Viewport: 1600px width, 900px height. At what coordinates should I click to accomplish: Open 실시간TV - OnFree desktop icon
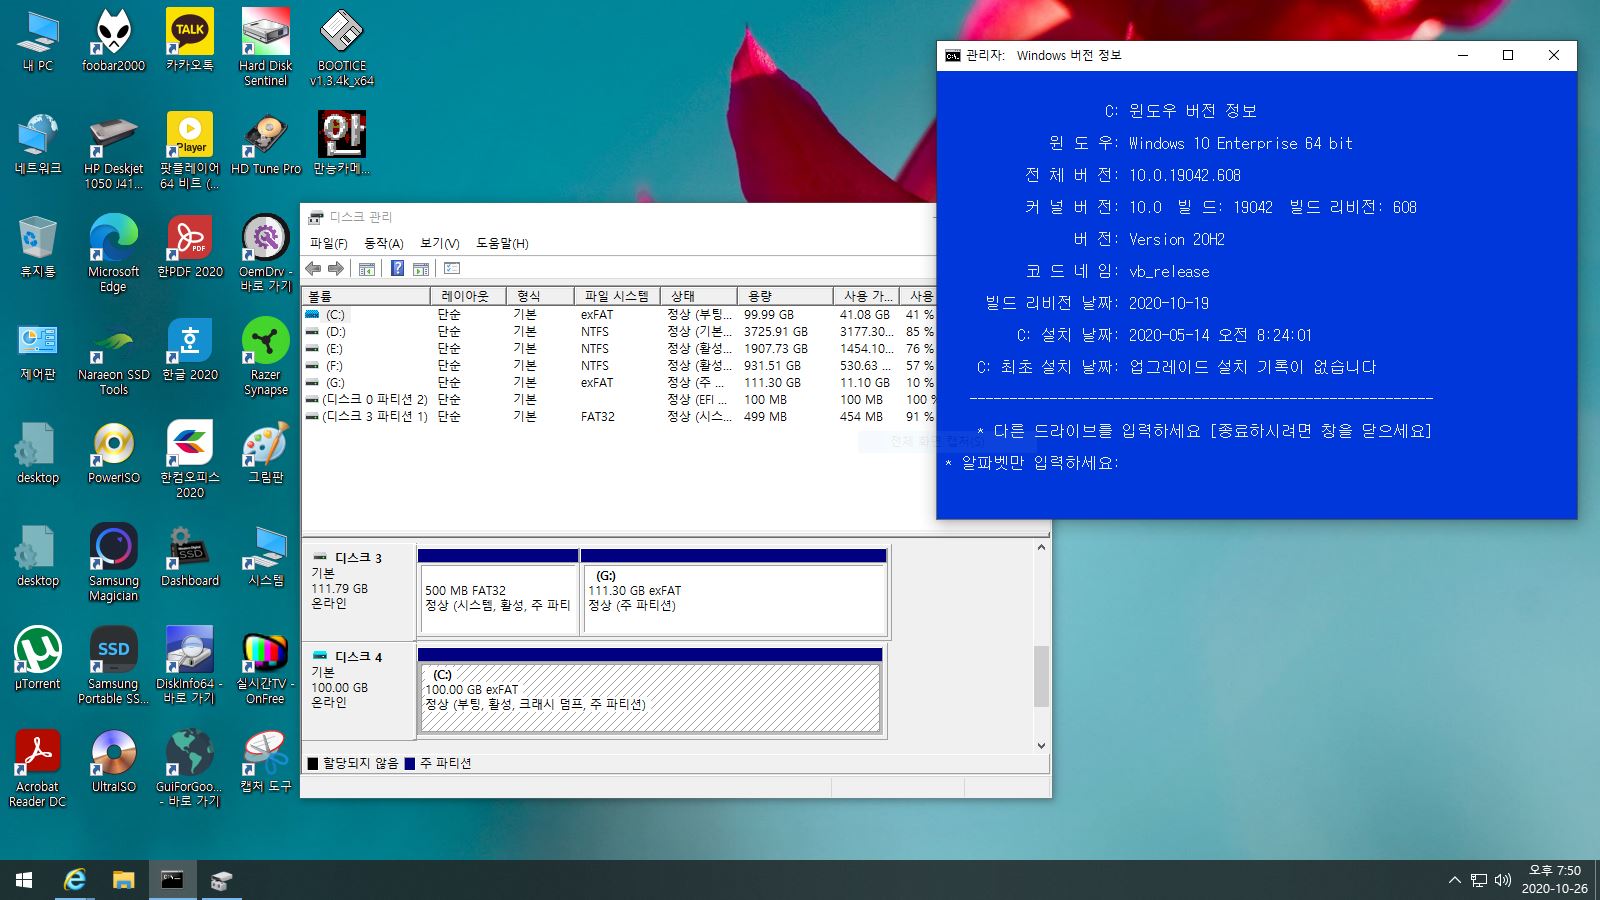[x=266, y=666]
